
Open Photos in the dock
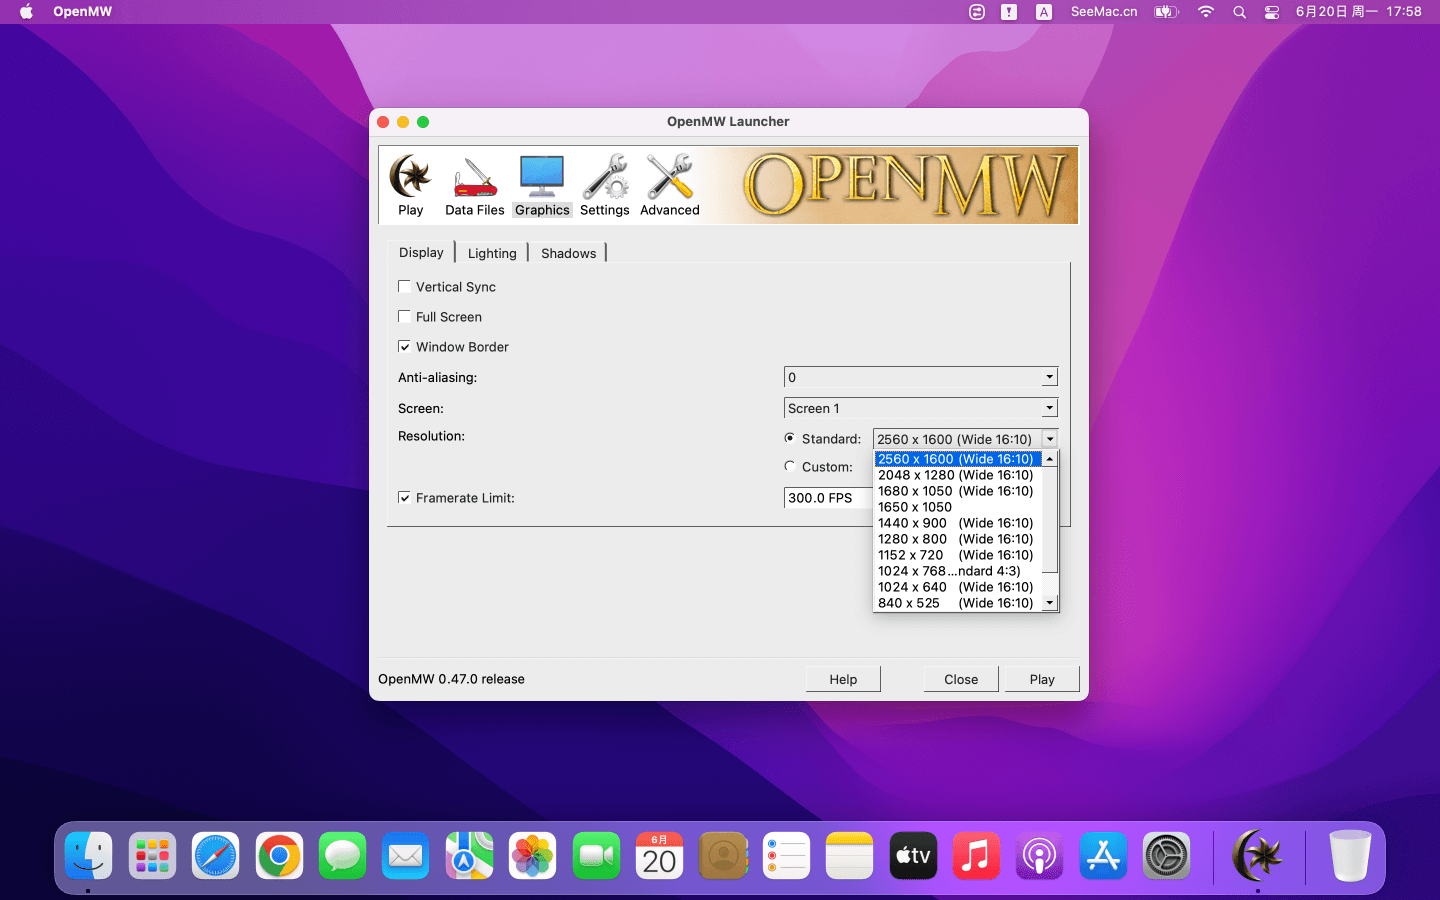[x=533, y=856]
